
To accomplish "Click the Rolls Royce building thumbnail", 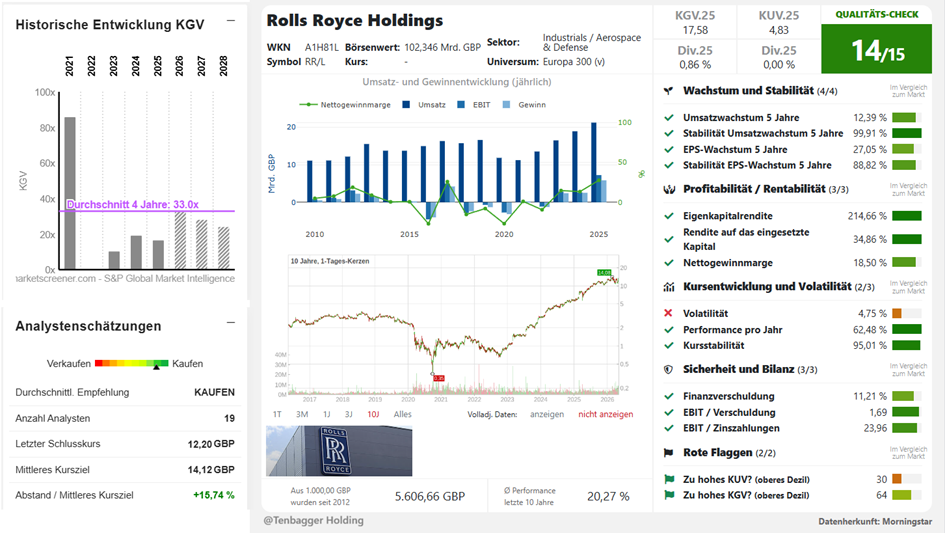I will click(339, 451).
